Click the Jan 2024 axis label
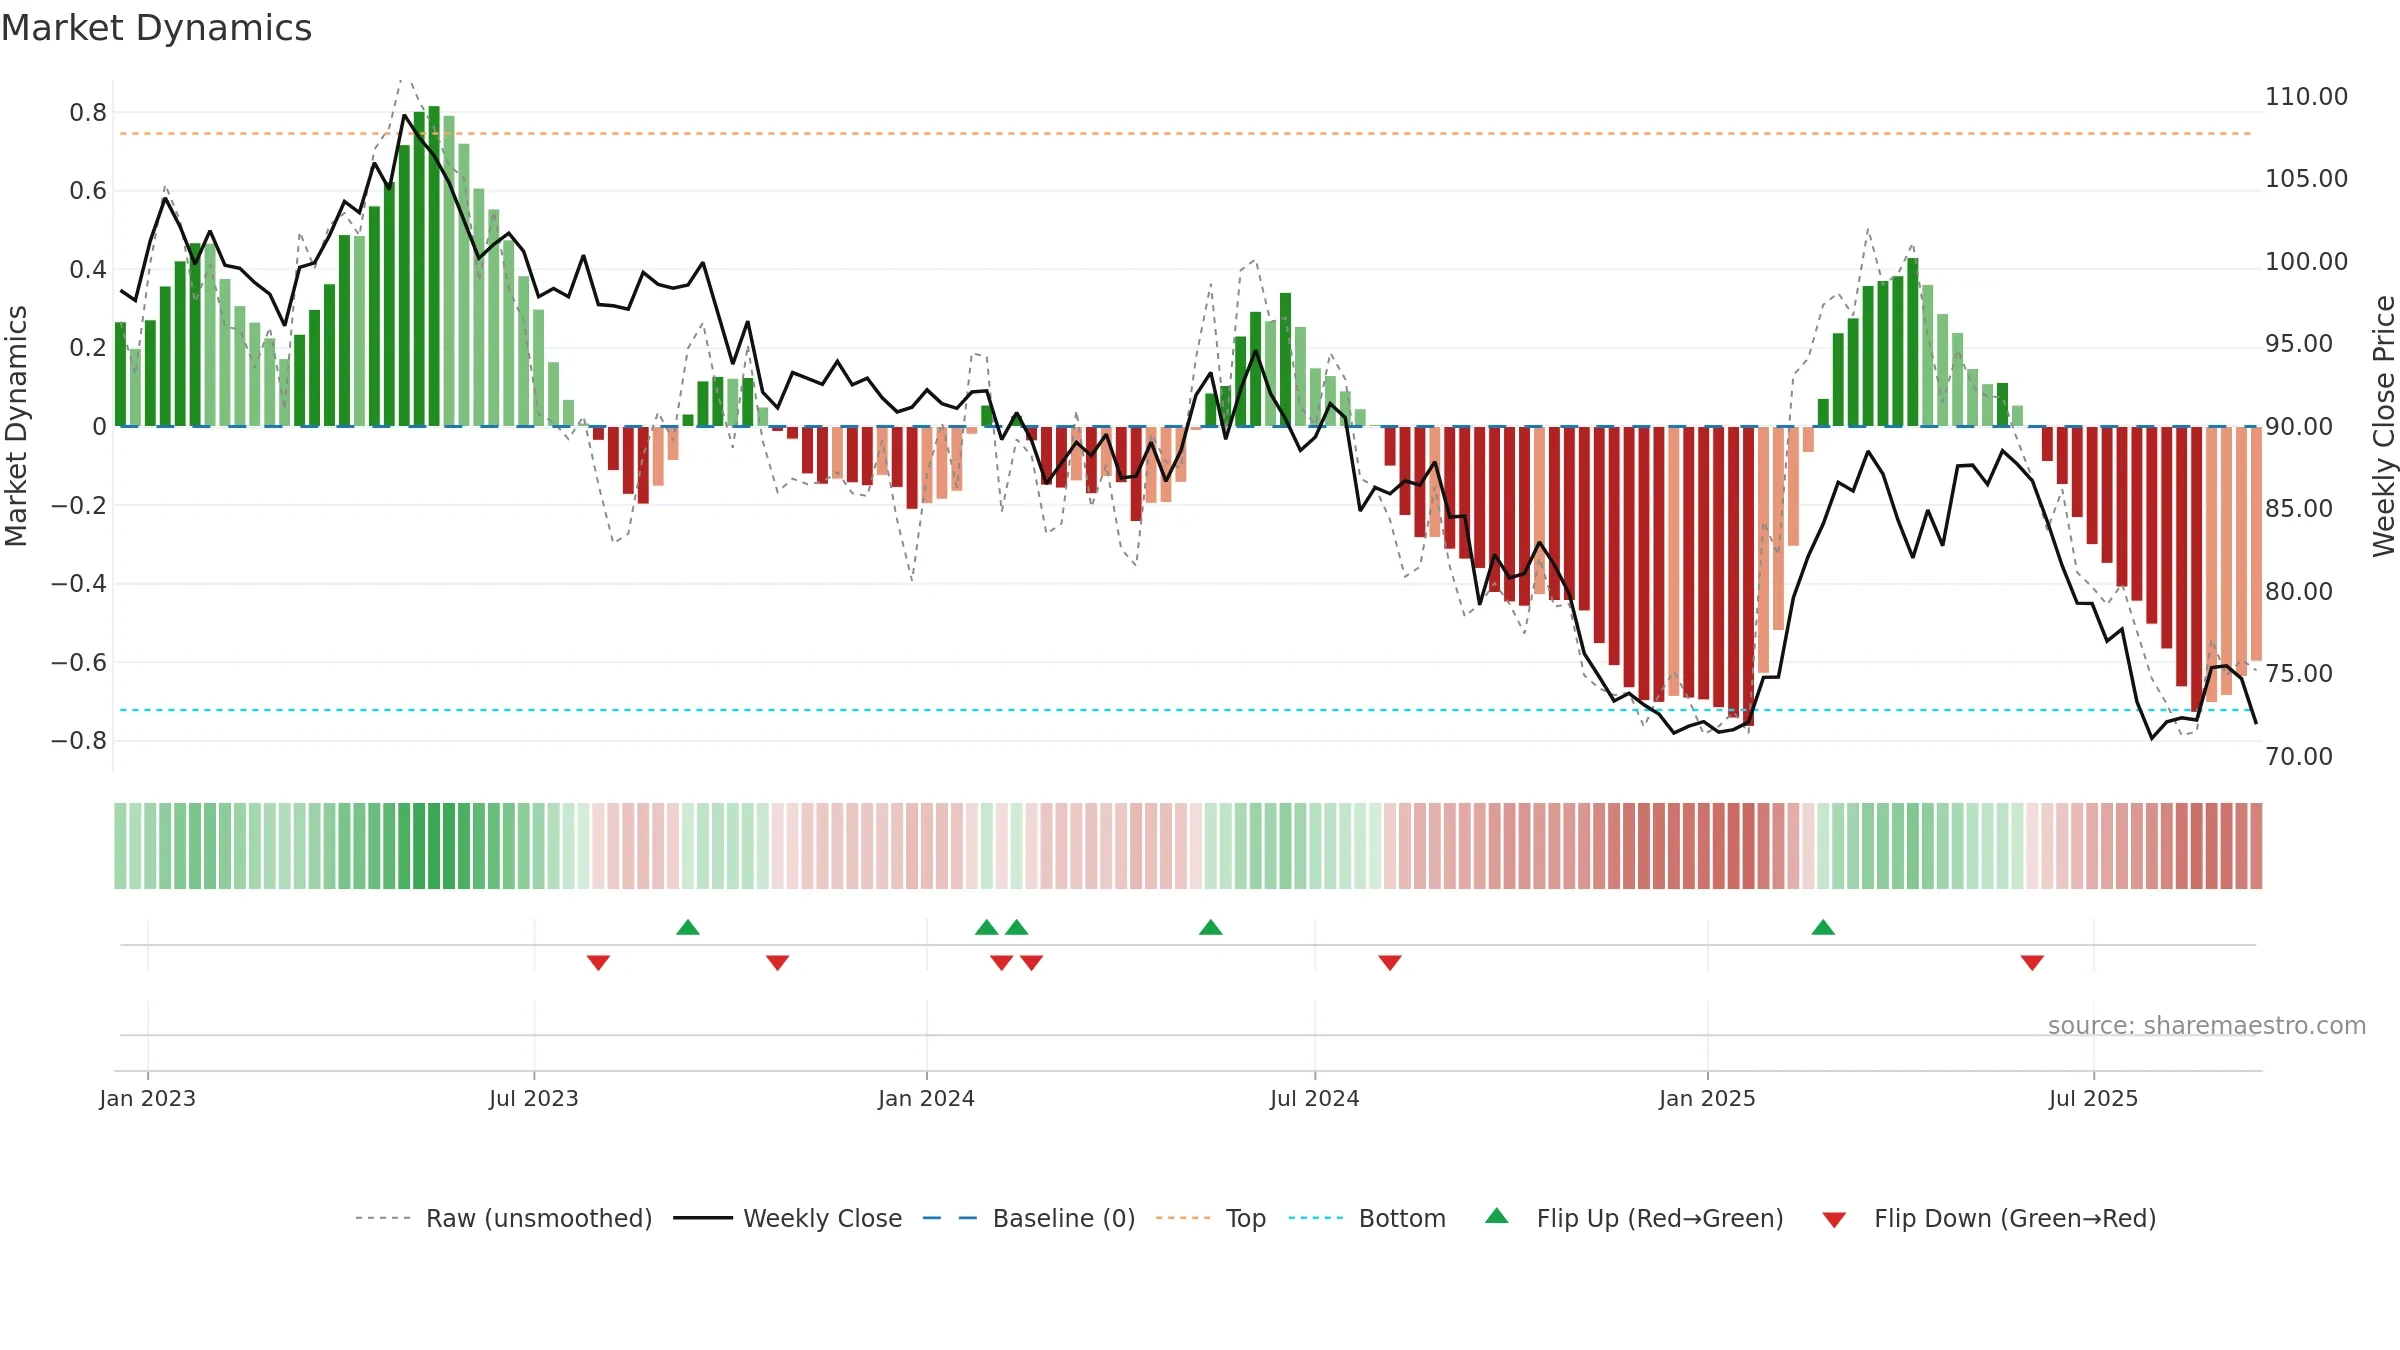Image resolution: width=2400 pixels, height=1350 pixels. (x=927, y=1098)
